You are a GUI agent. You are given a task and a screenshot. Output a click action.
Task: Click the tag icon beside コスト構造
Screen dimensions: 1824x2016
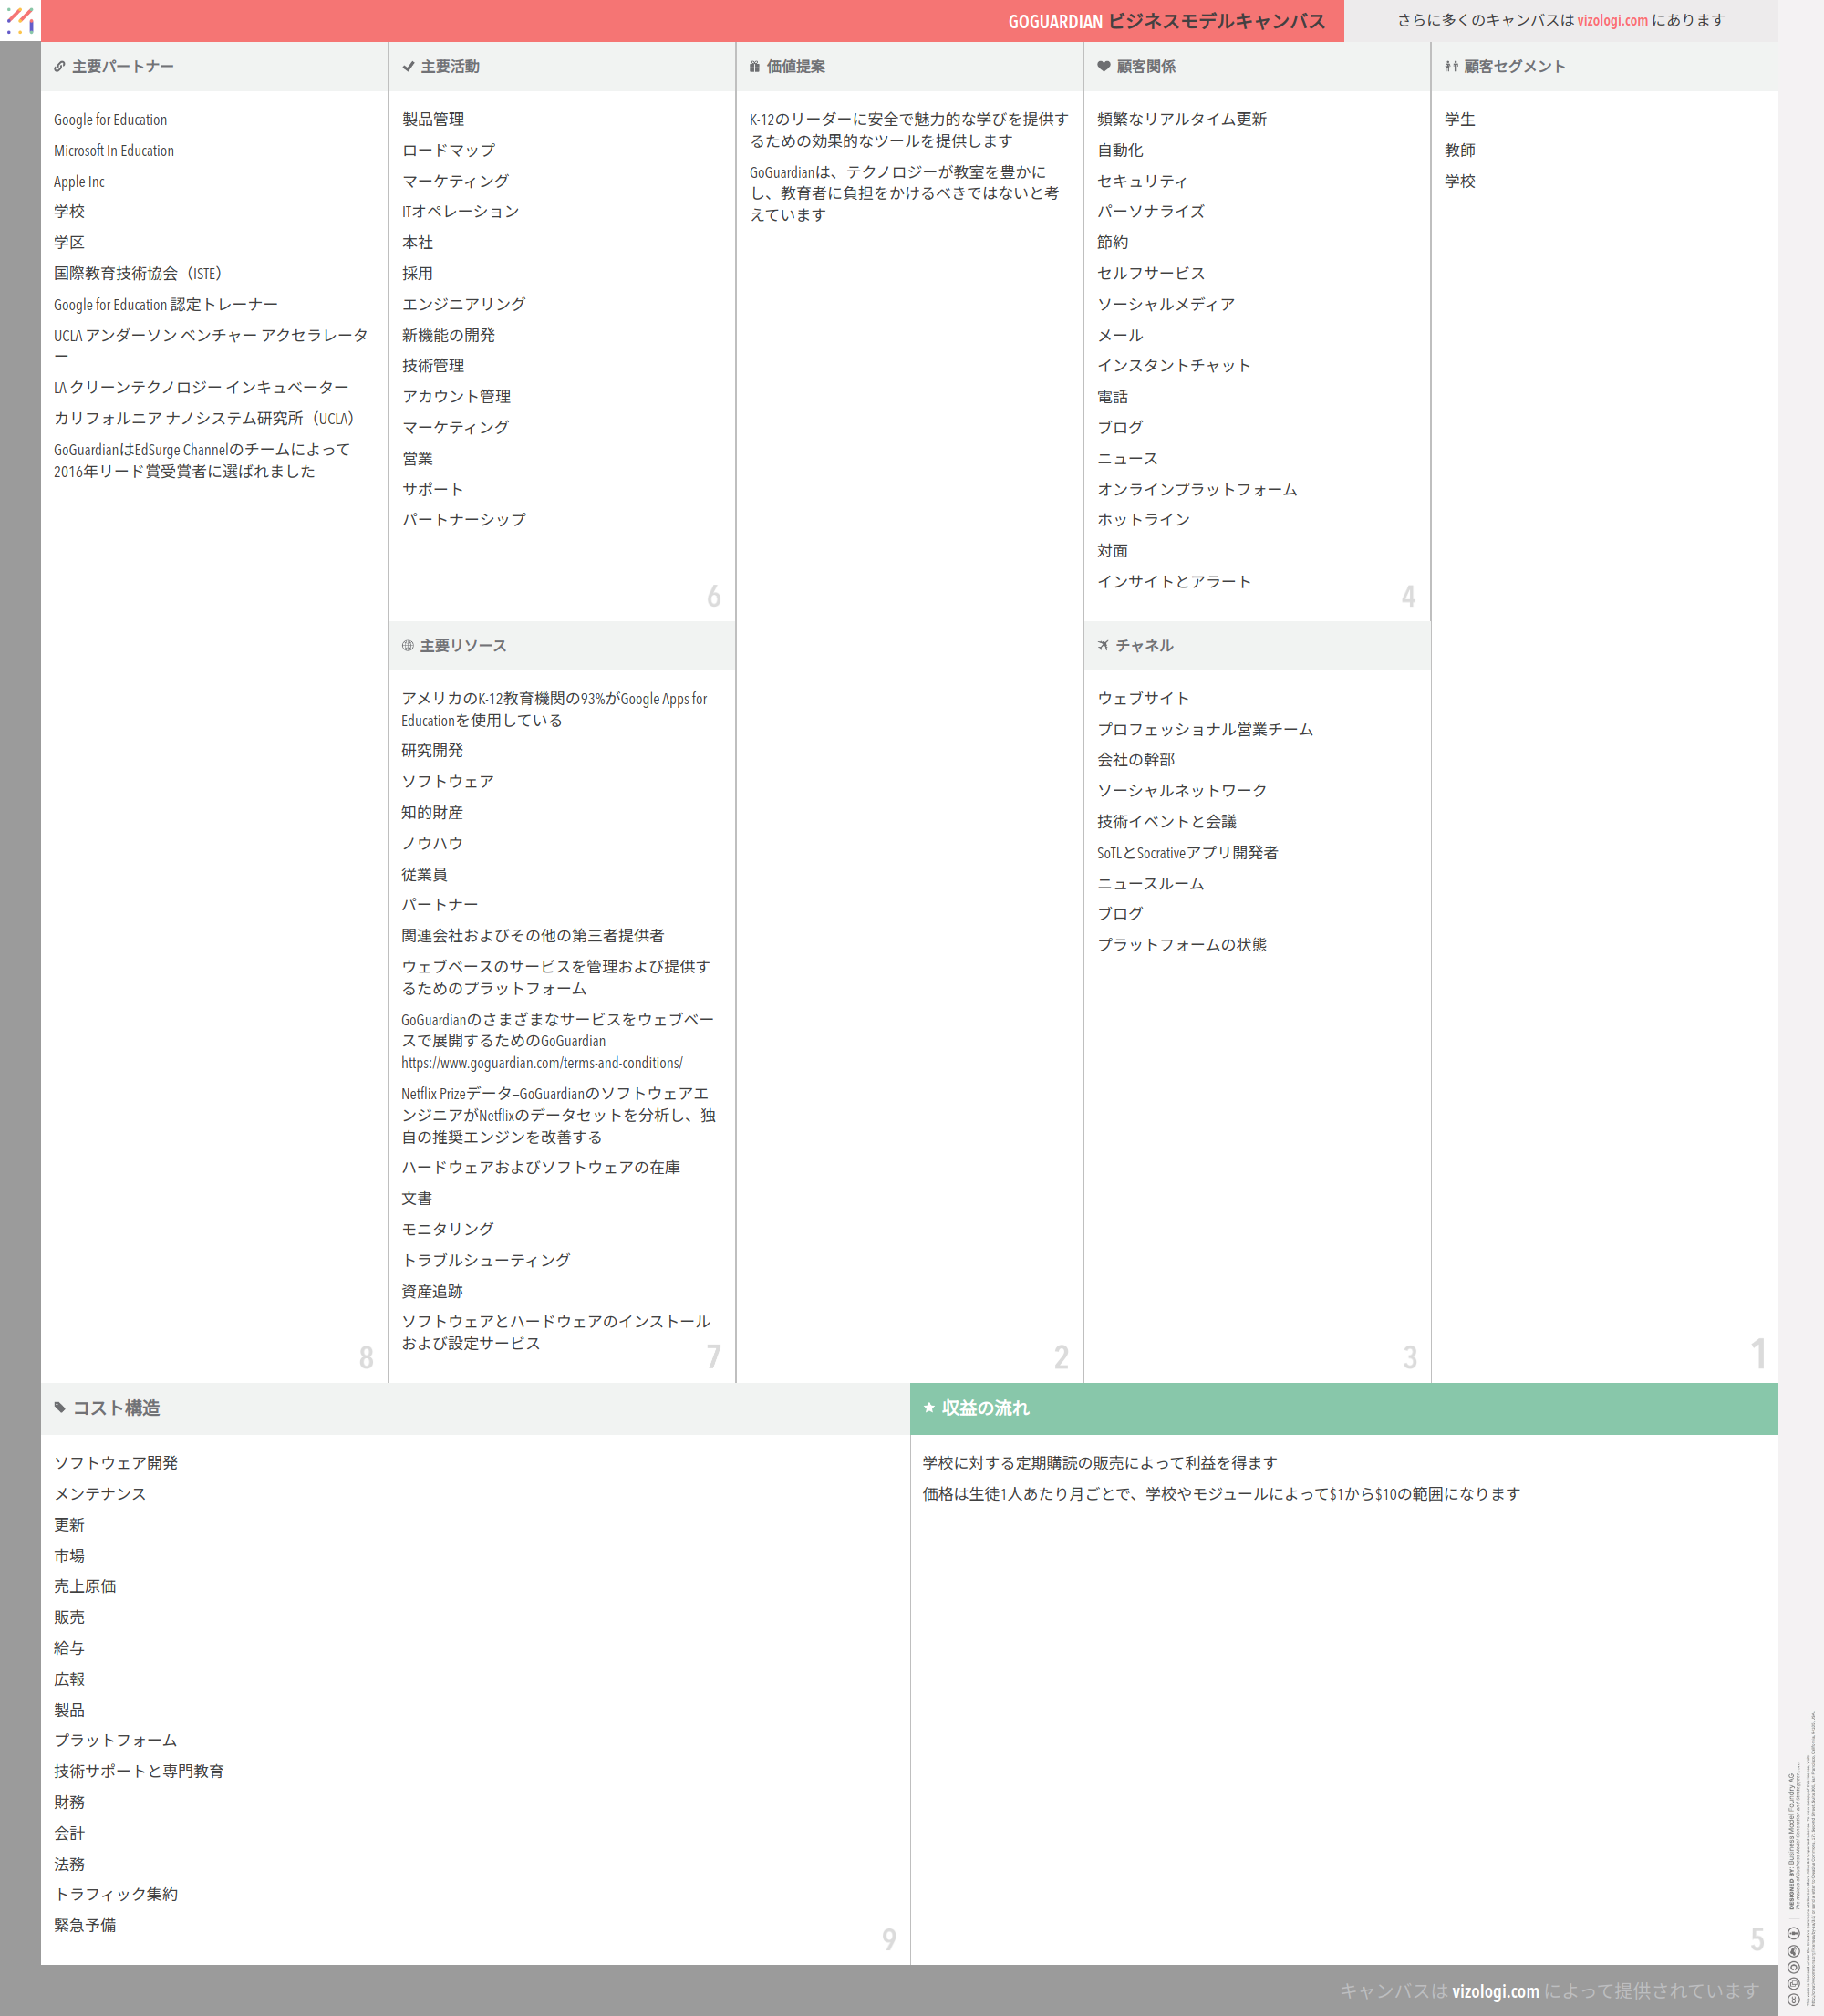click(x=60, y=1408)
